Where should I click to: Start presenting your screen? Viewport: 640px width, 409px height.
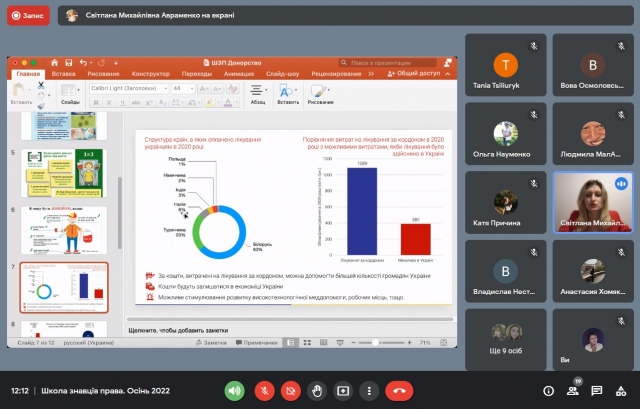coord(343,391)
